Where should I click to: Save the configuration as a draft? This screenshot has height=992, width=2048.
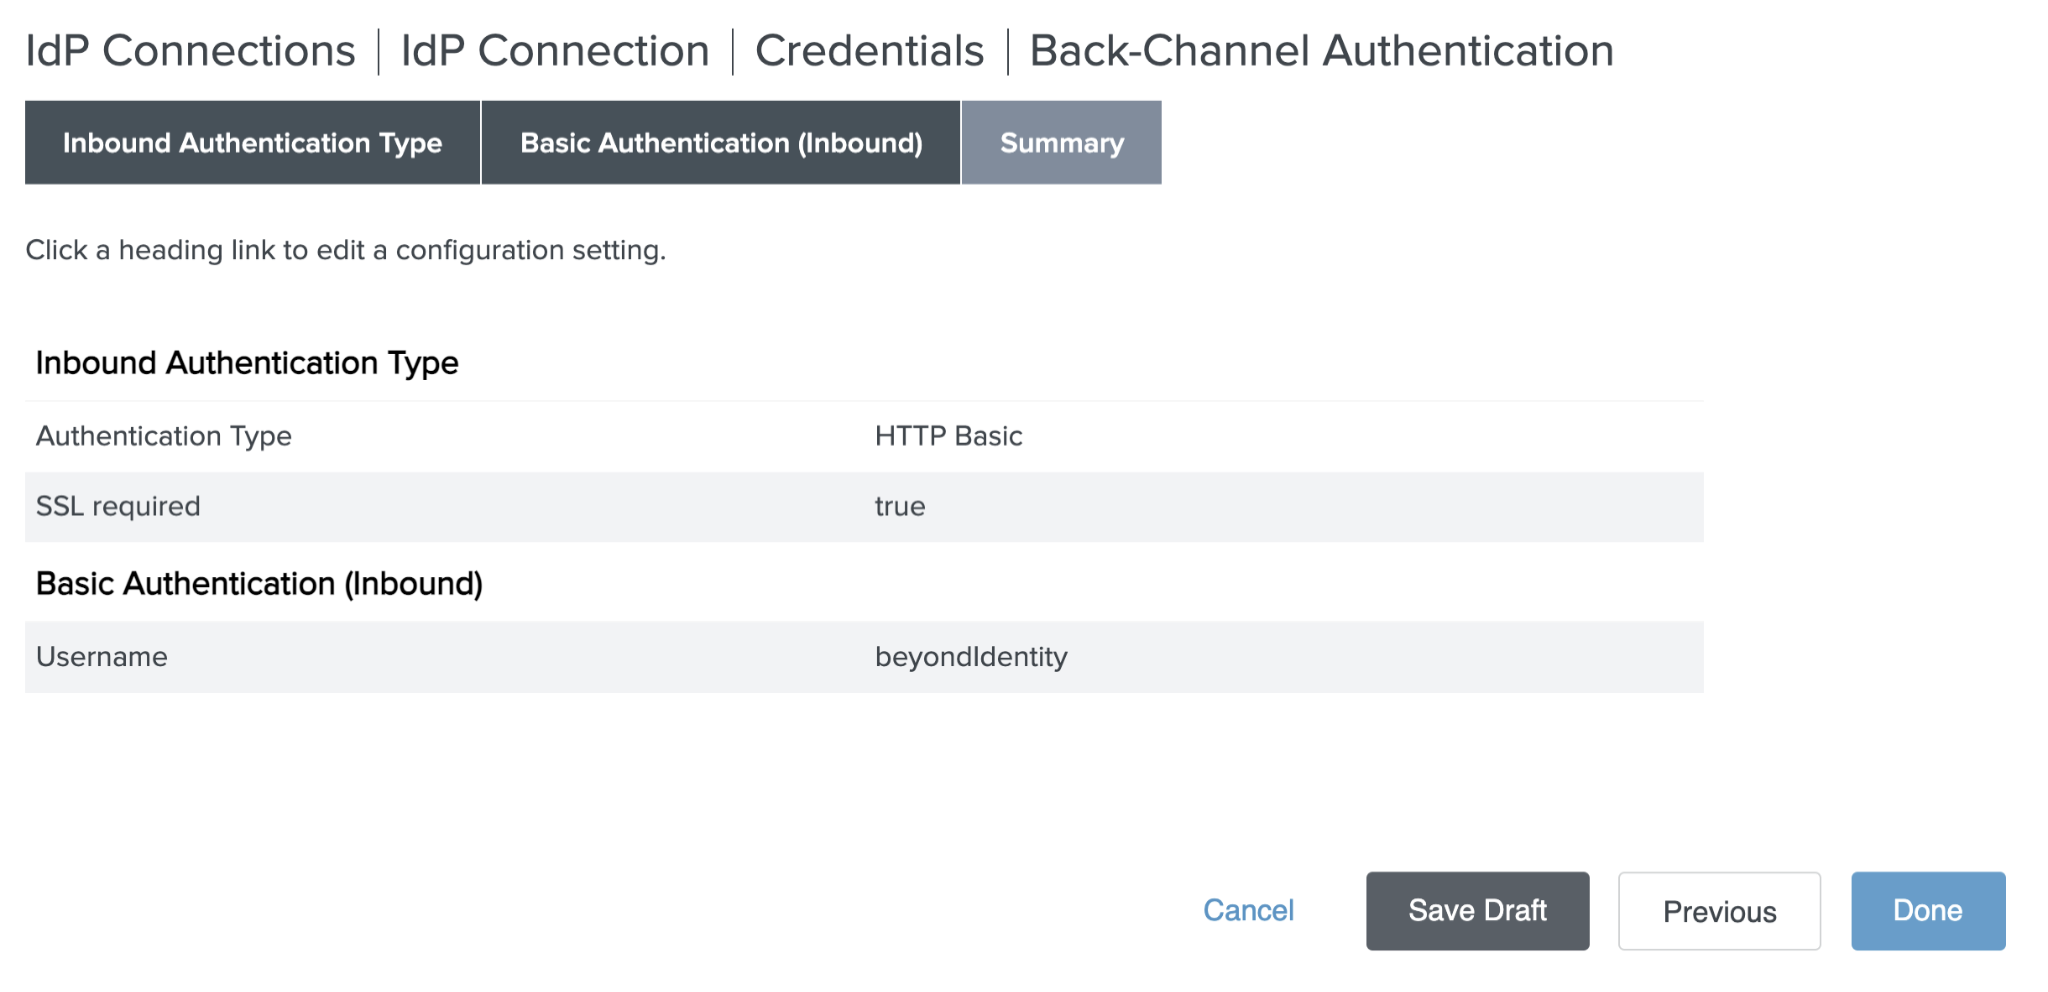1477,910
